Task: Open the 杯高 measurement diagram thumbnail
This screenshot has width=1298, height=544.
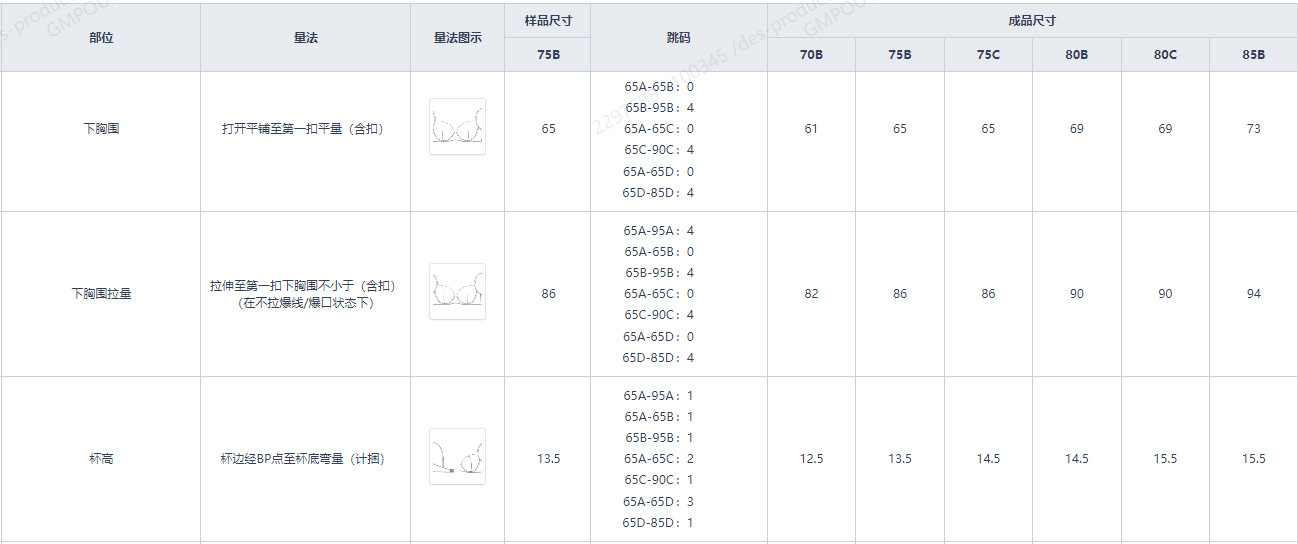Action: coord(457,457)
